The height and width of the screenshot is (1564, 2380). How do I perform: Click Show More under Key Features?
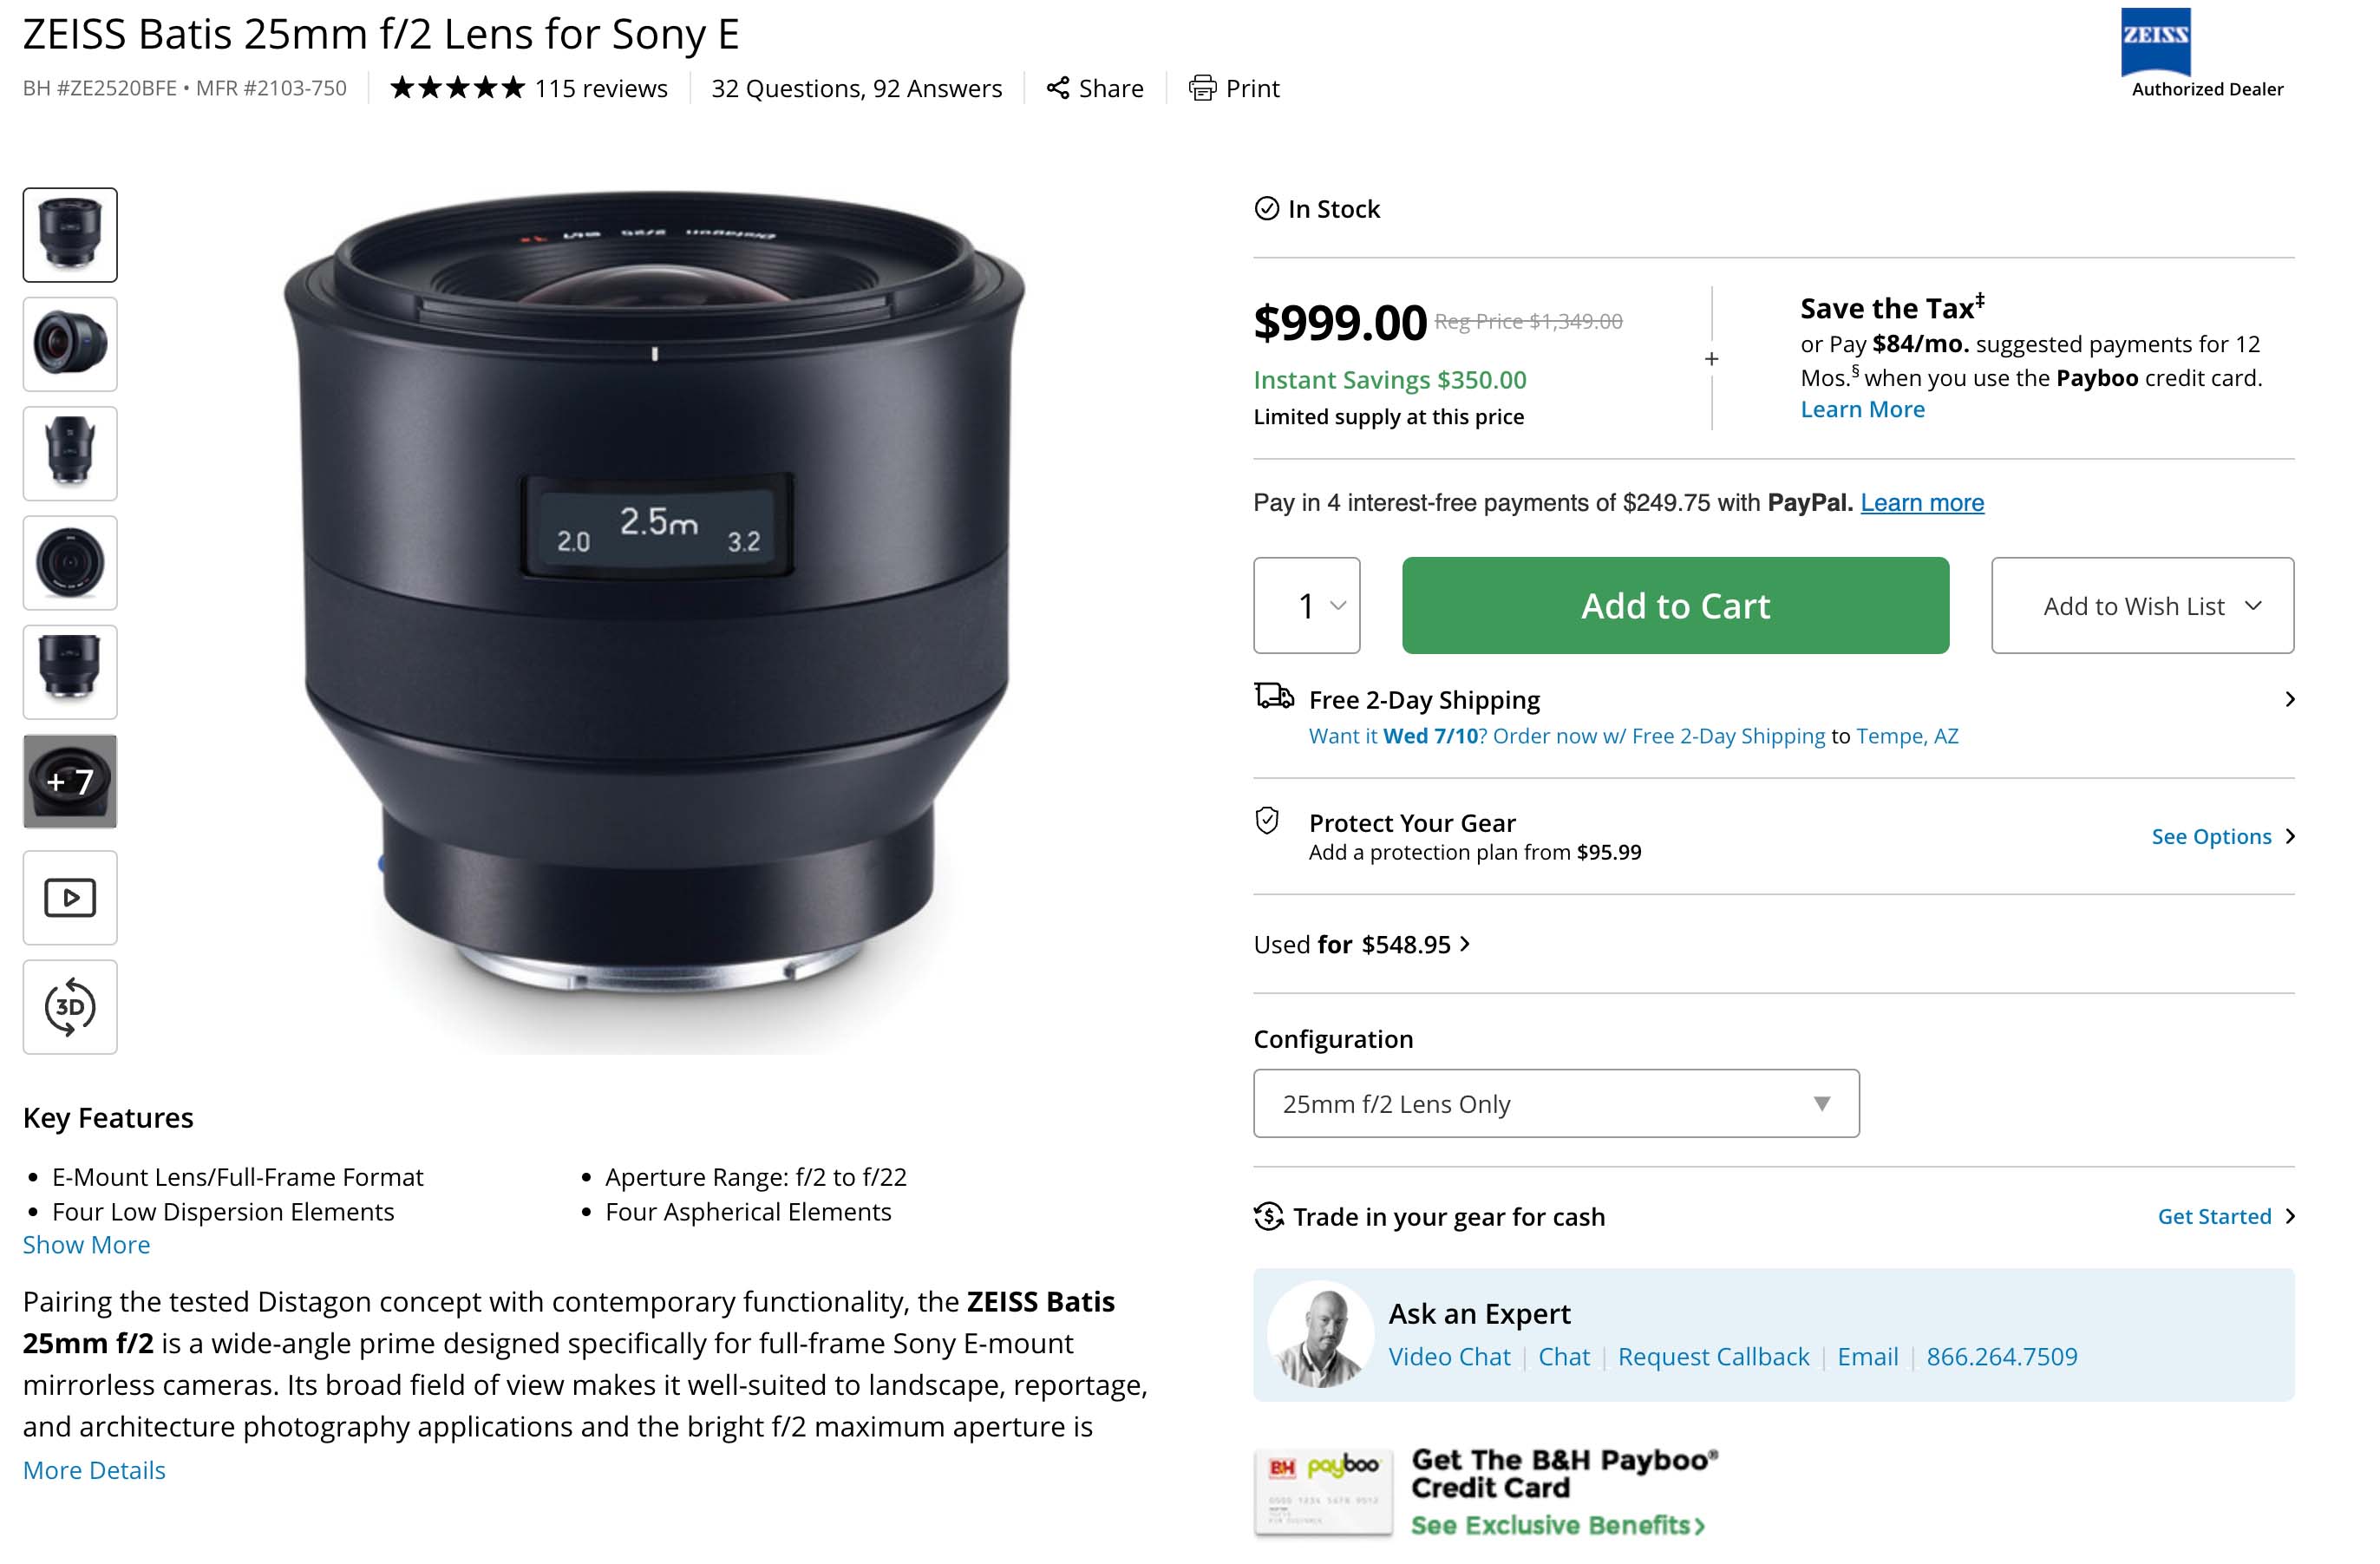tap(87, 1244)
